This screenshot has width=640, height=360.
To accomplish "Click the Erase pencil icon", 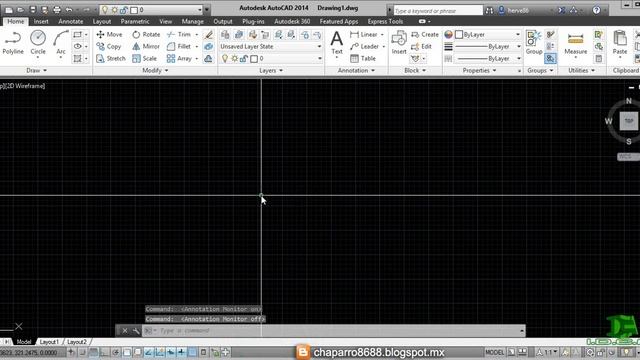I will pyautogui.click(x=209, y=35).
